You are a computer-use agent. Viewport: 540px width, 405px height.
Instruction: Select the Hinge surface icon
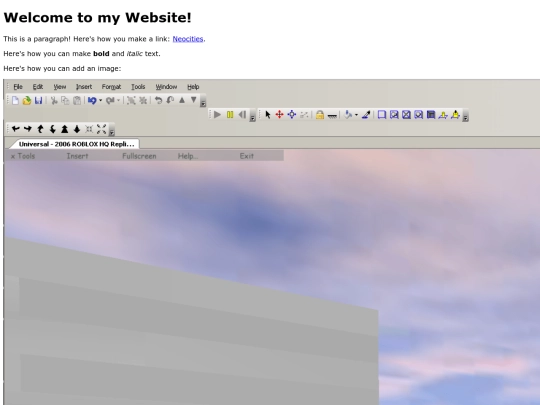point(443,115)
